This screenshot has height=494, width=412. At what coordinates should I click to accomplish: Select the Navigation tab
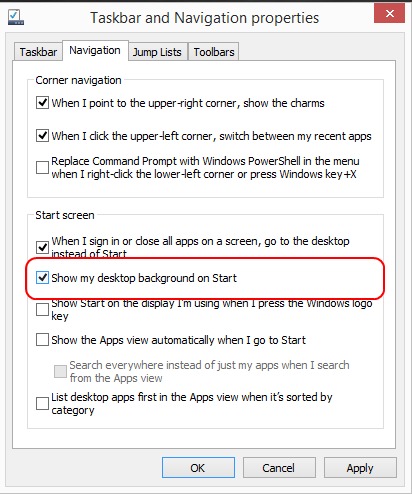(x=95, y=50)
